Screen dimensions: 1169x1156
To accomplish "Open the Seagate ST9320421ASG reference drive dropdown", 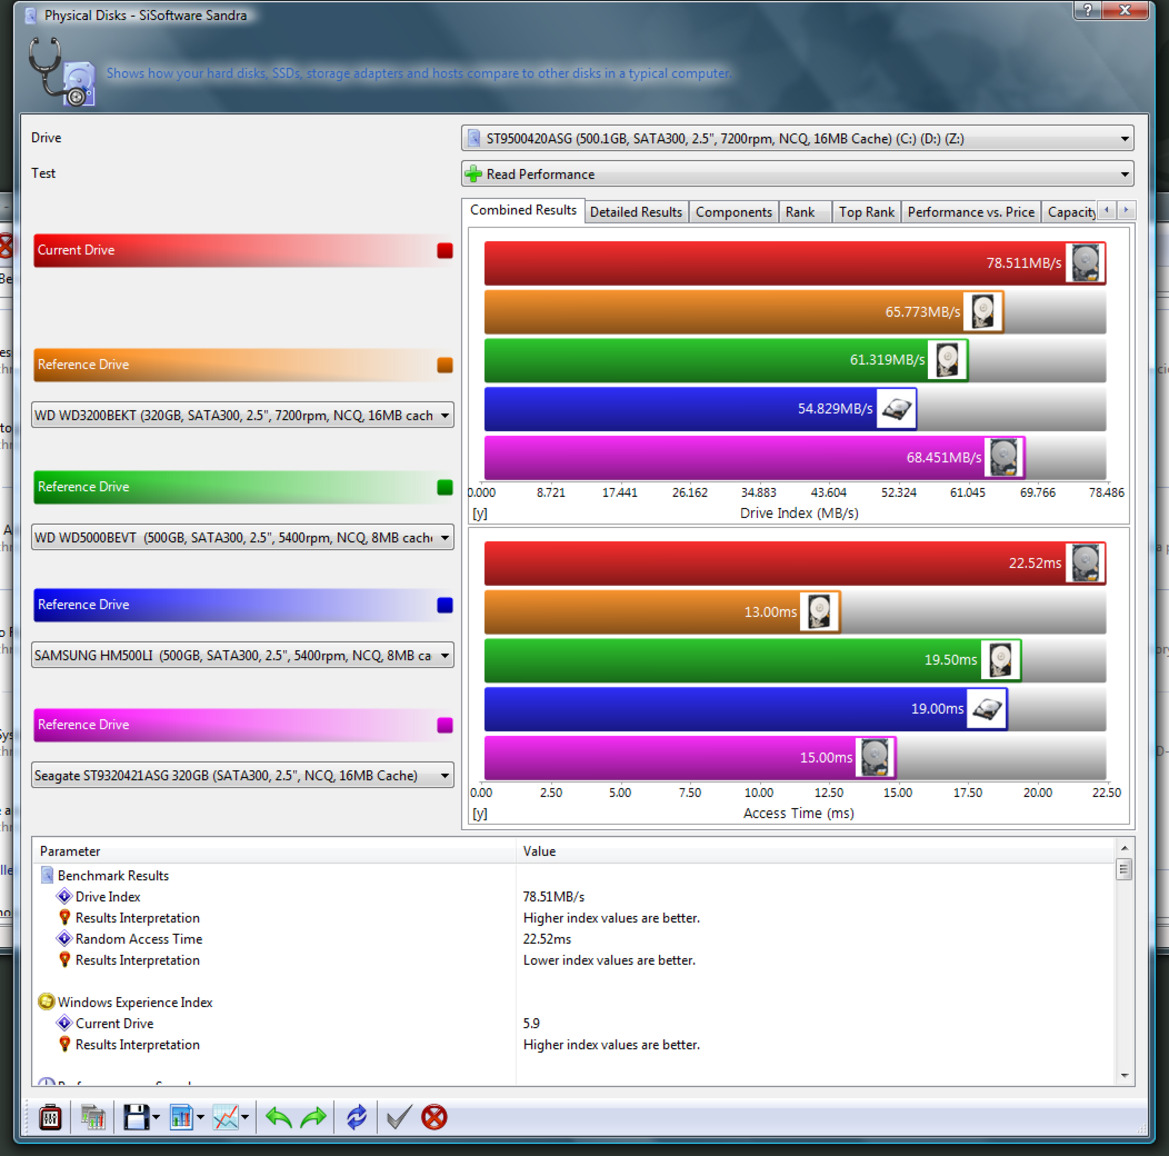I will point(242,775).
